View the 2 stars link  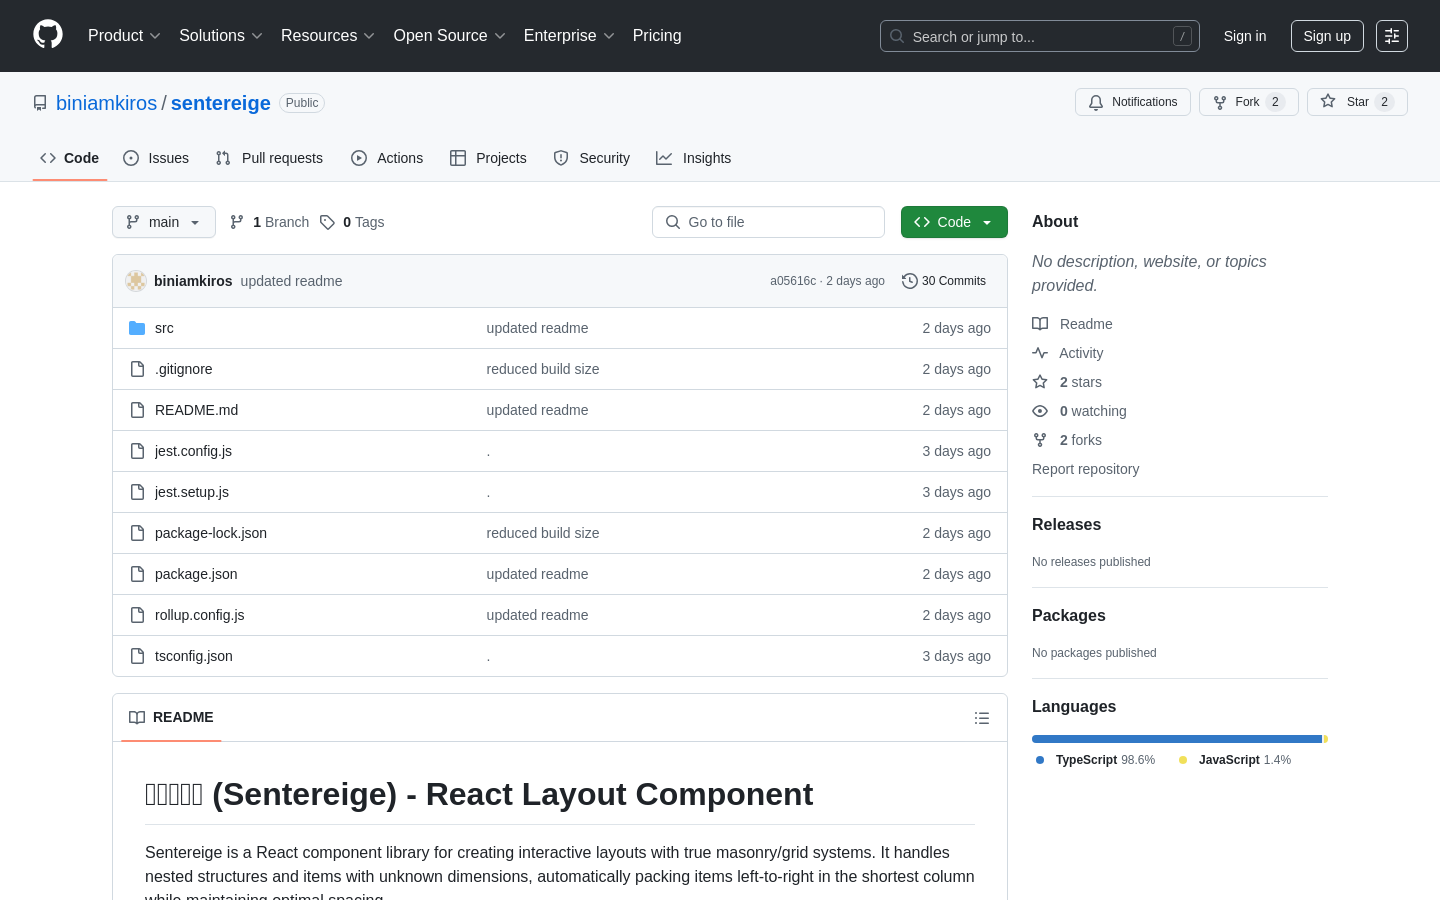coord(1067,382)
